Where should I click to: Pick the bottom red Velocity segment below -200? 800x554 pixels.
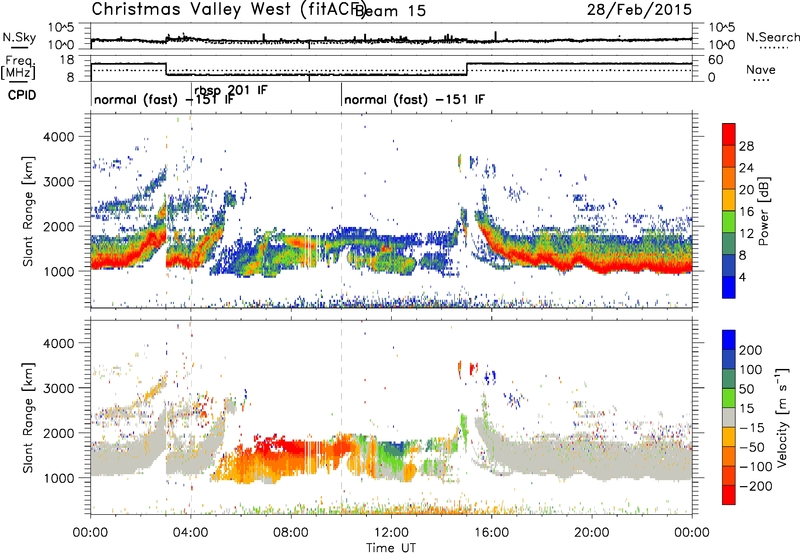click(x=729, y=495)
